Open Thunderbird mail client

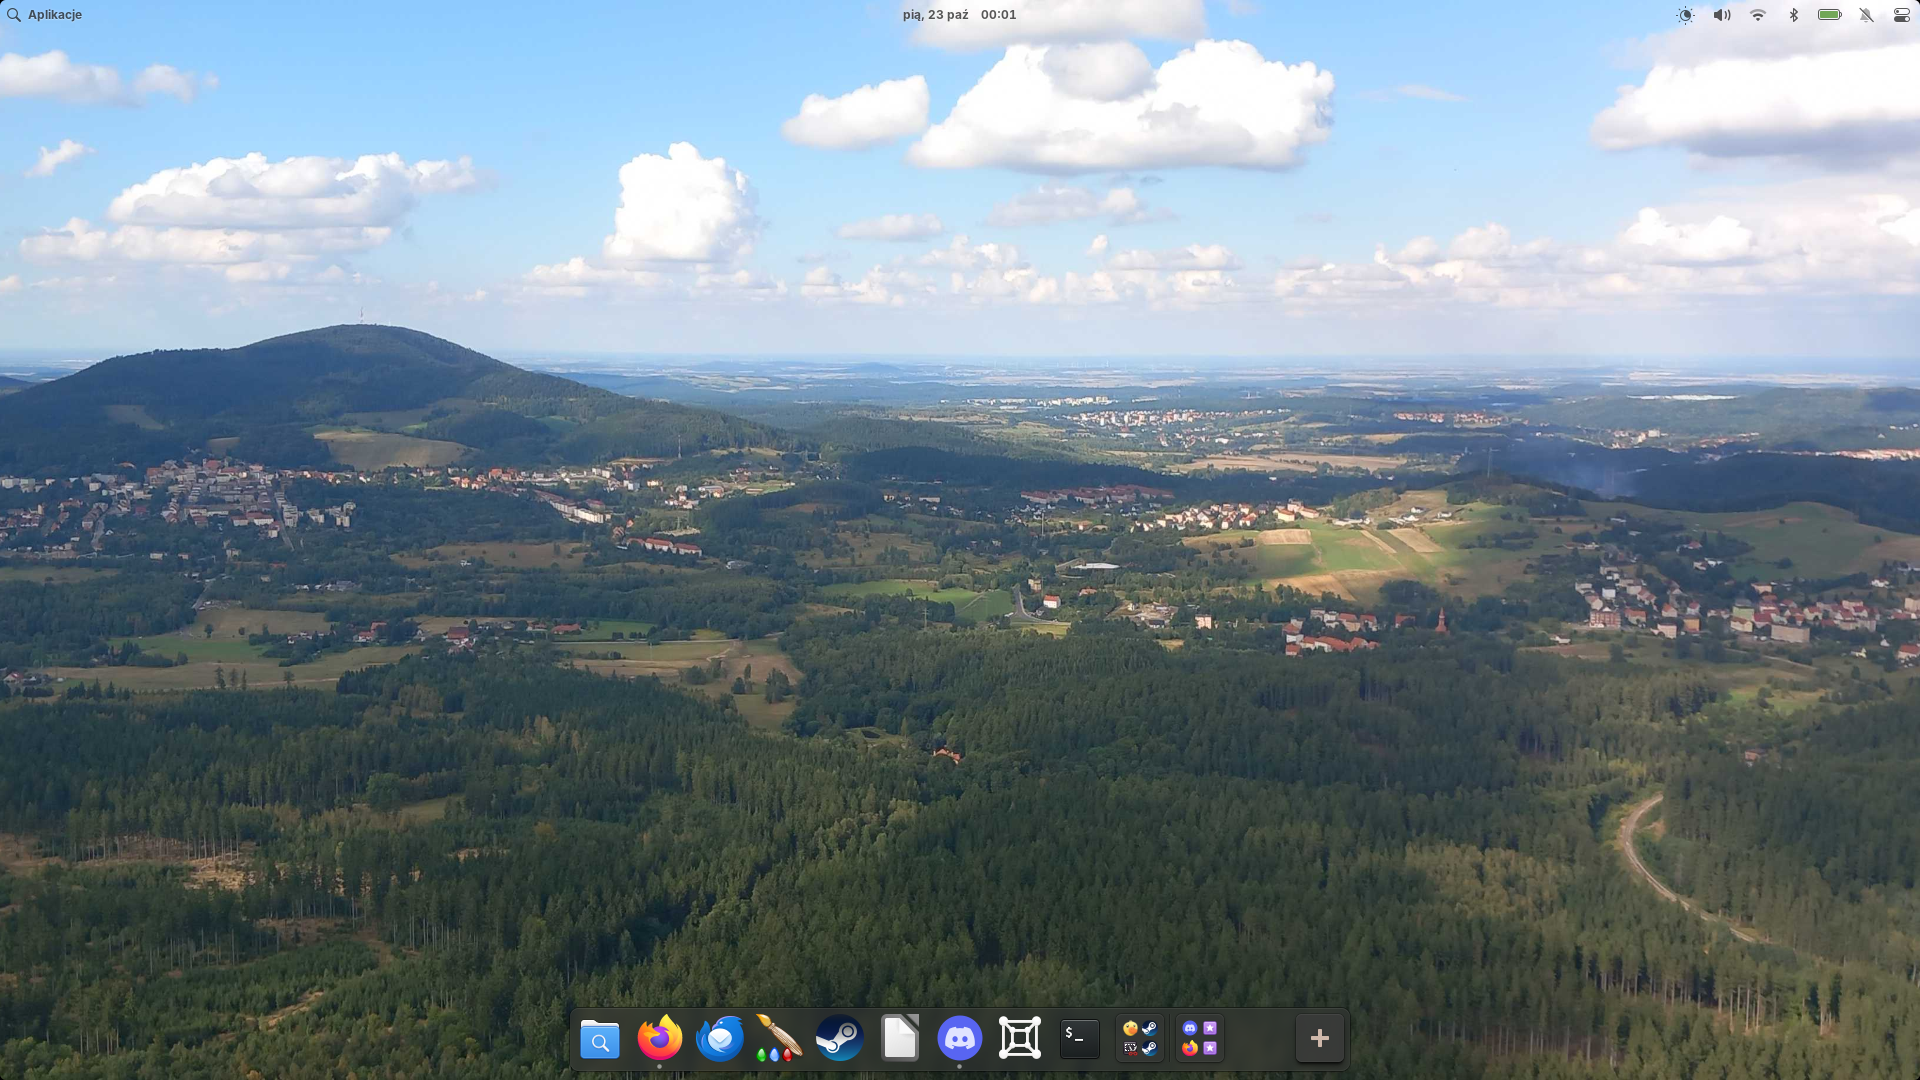click(720, 1039)
